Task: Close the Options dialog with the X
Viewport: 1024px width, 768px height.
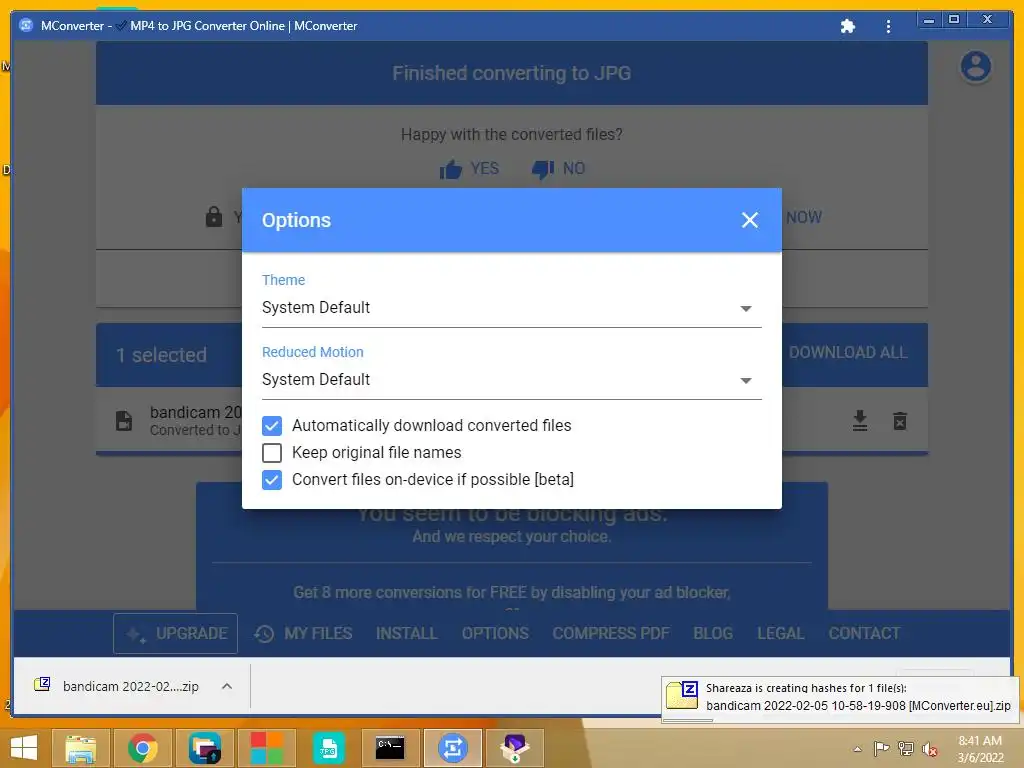Action: 750,220
